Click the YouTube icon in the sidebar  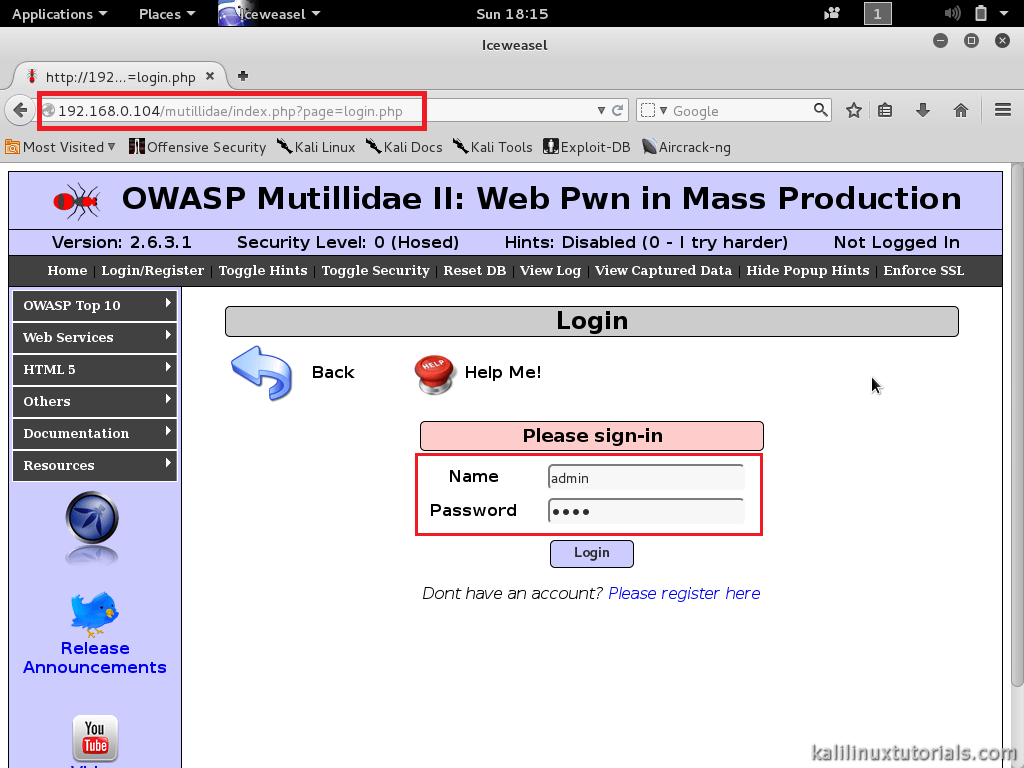pos(94,737)
